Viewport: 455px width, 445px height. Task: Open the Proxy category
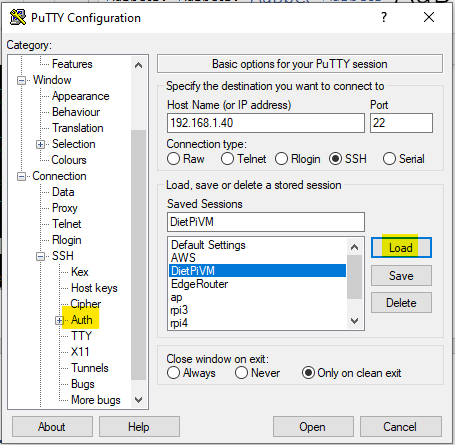coord(65,208)
